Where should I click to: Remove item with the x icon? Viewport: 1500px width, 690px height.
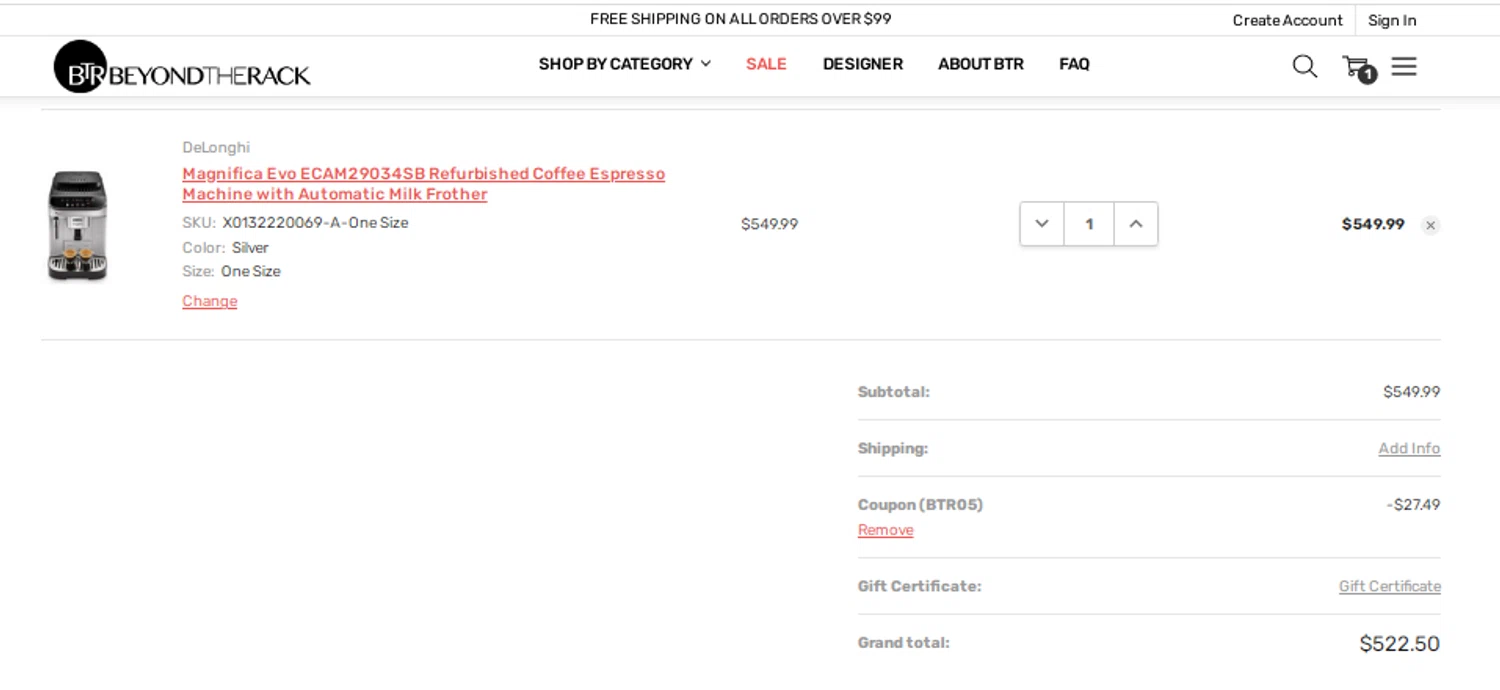click(x=1431, y=225)
